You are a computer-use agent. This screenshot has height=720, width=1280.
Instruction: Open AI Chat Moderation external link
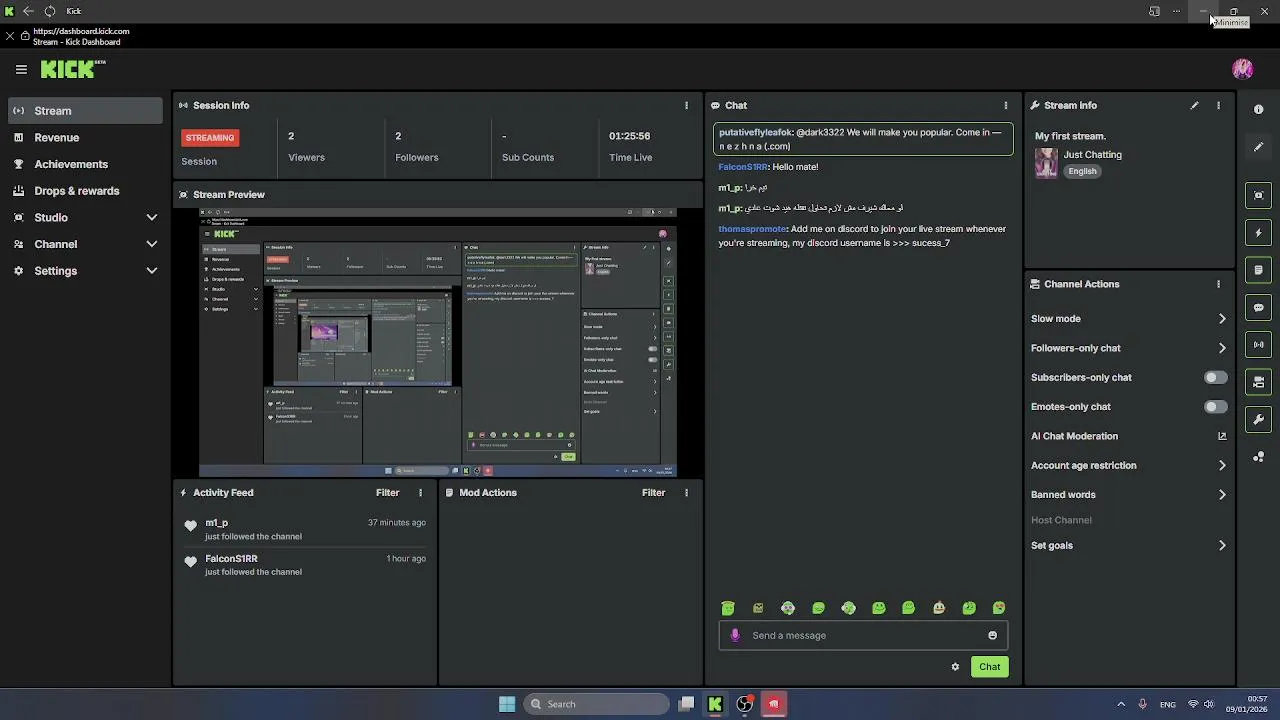[x=1221, y=436]
